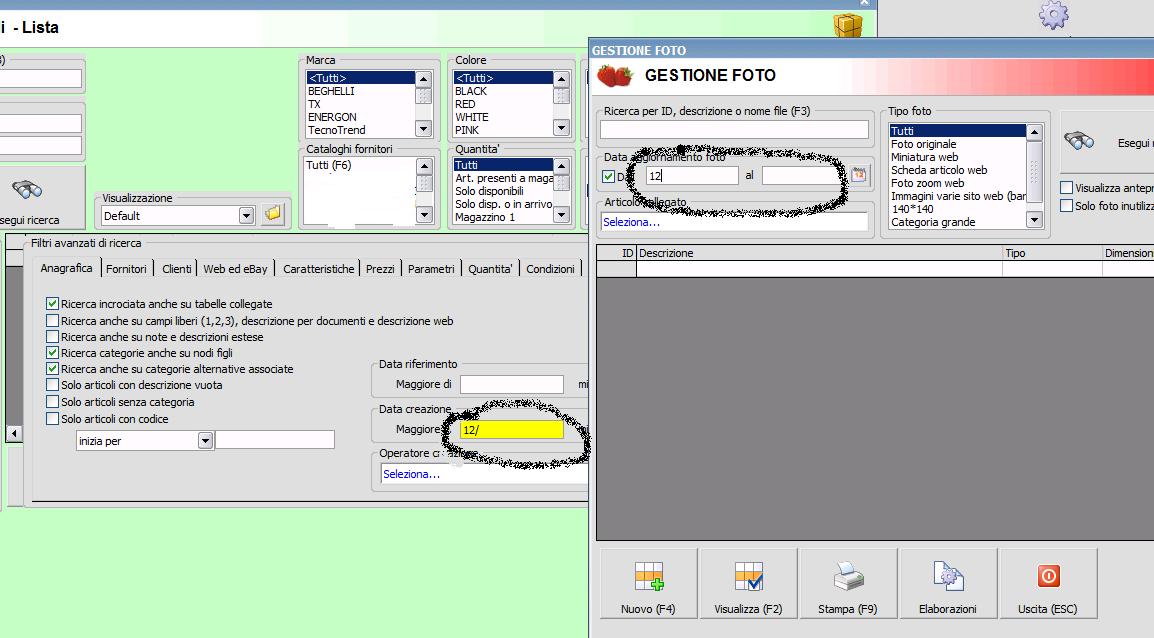The width and height of the screenshot is (1154, 638).
Task: Open the Quantita' filter tab
Action: pos(490,269)
